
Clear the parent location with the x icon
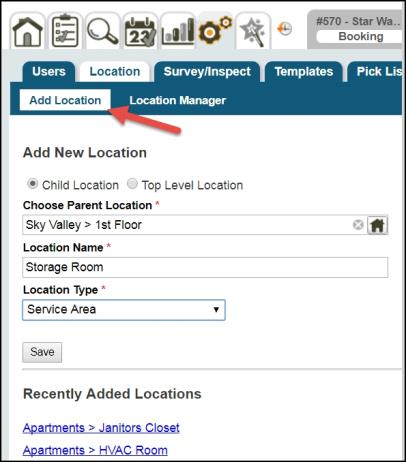[358, 225]
